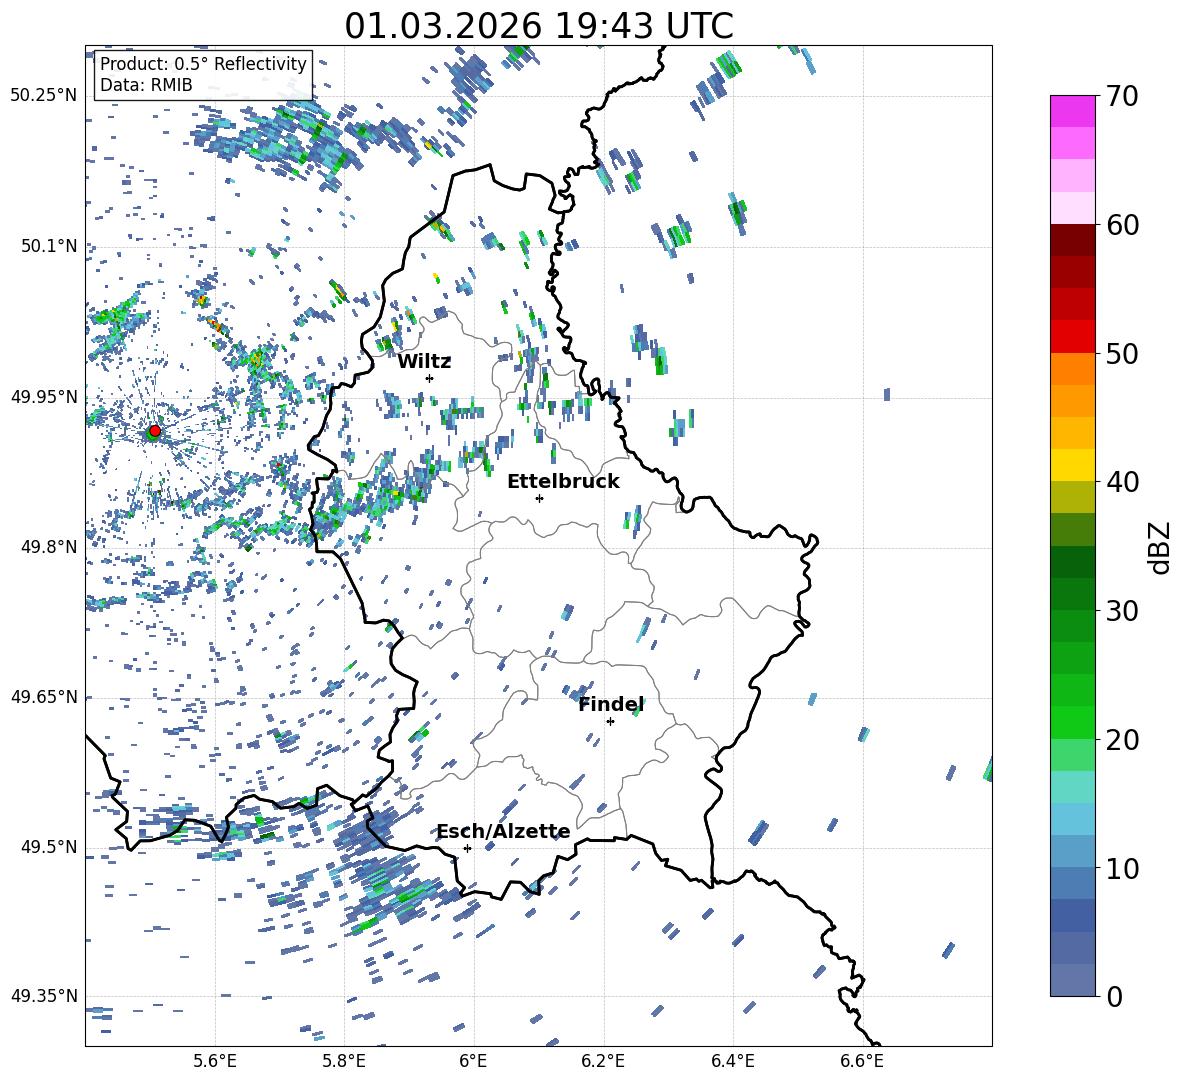
Task: Click the 10 tick label on colorbar
Action: click(x=1121, y=868)
